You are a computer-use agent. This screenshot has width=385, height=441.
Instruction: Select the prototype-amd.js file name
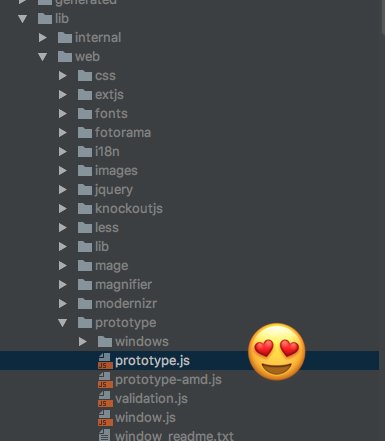click(x=168, y=380)
